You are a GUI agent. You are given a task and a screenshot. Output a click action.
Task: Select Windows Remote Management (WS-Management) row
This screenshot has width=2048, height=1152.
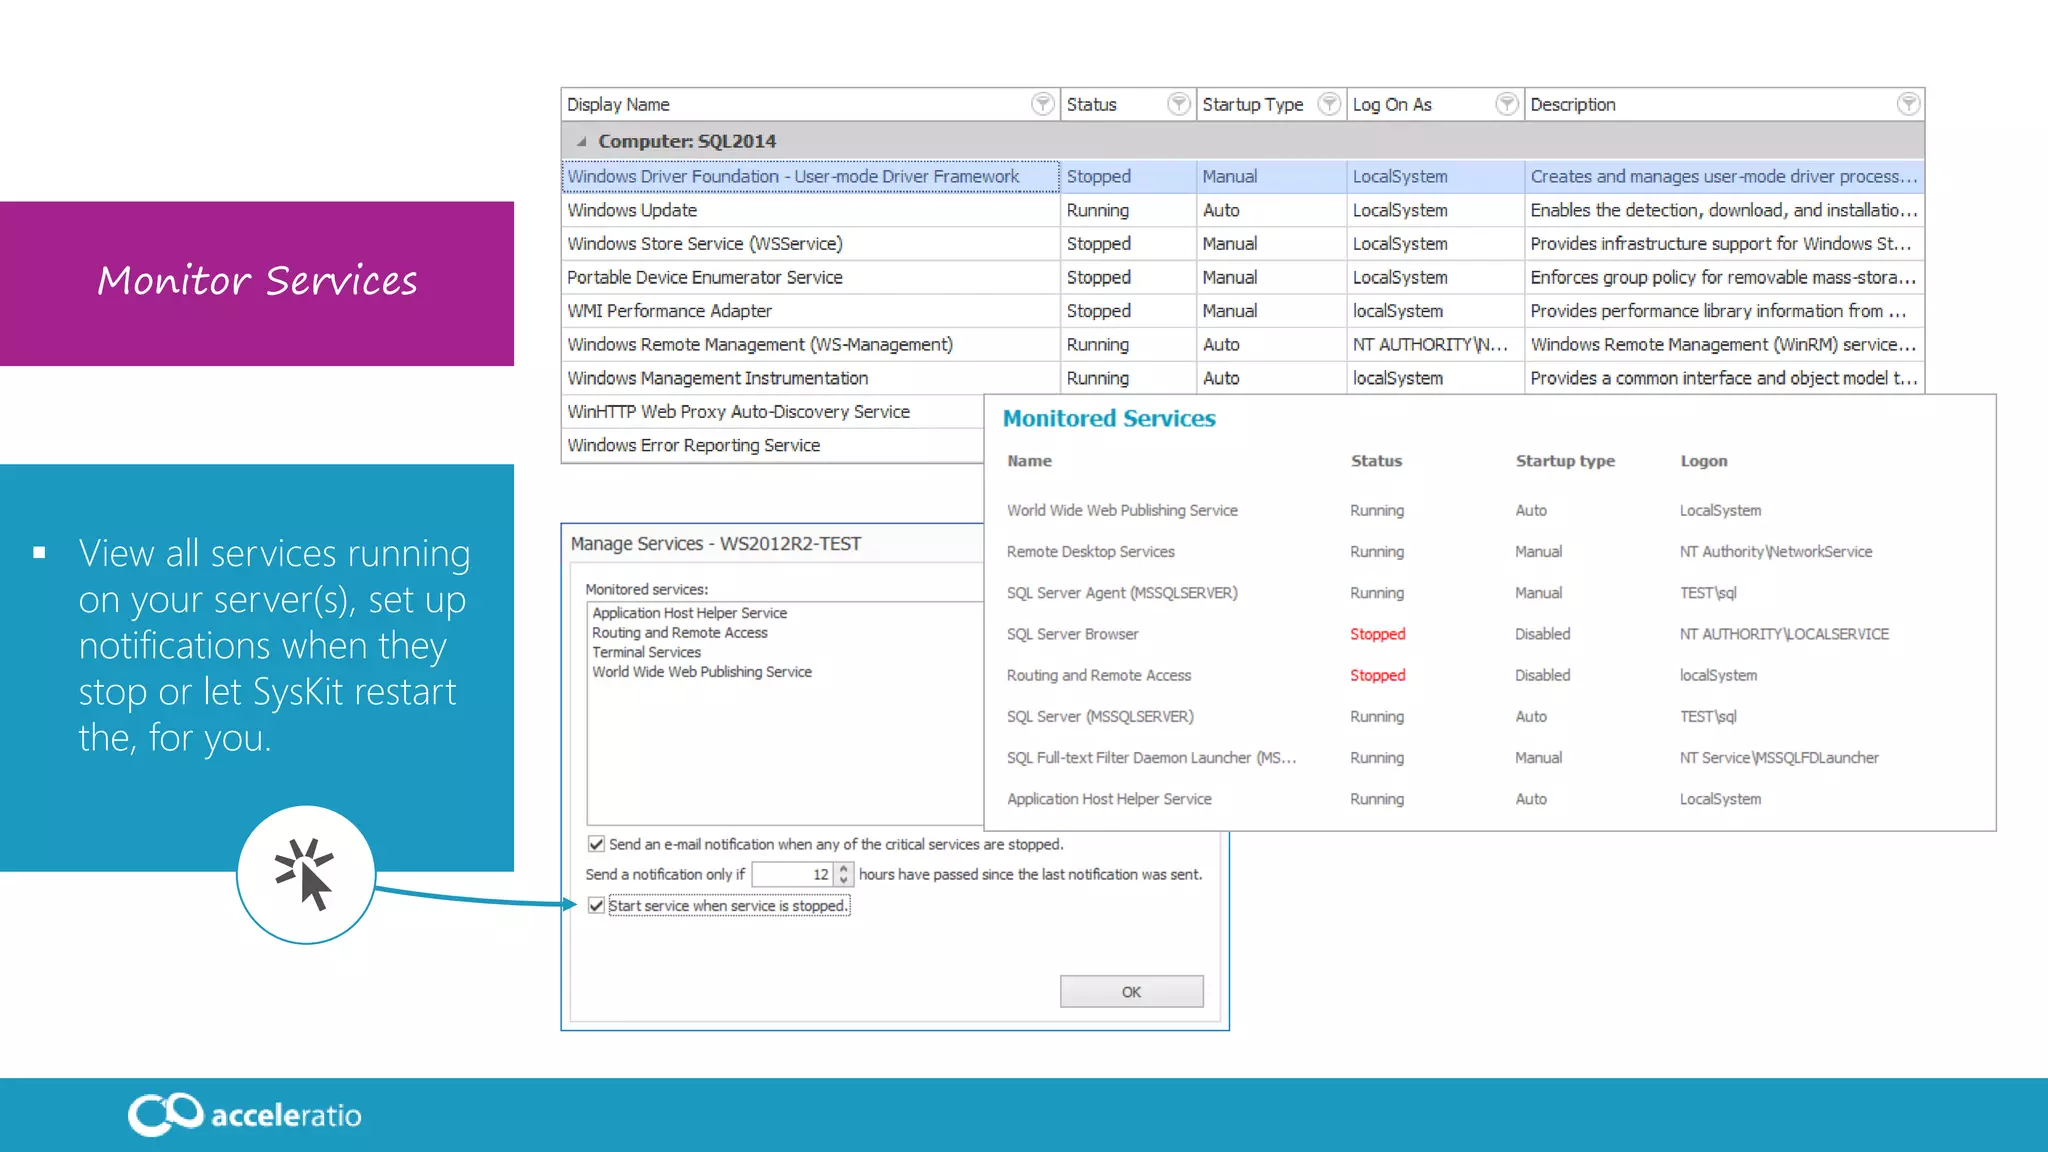pos(1243,344)
